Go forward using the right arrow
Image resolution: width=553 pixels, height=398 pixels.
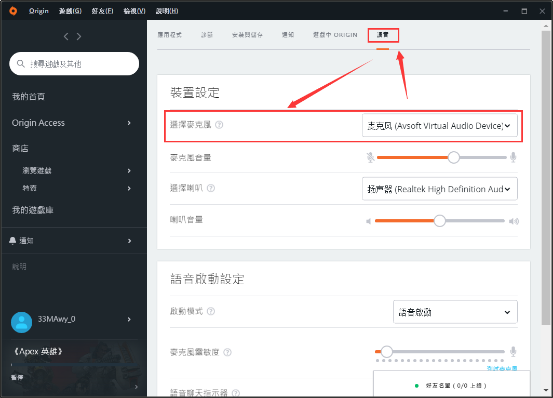coord(79,37)
